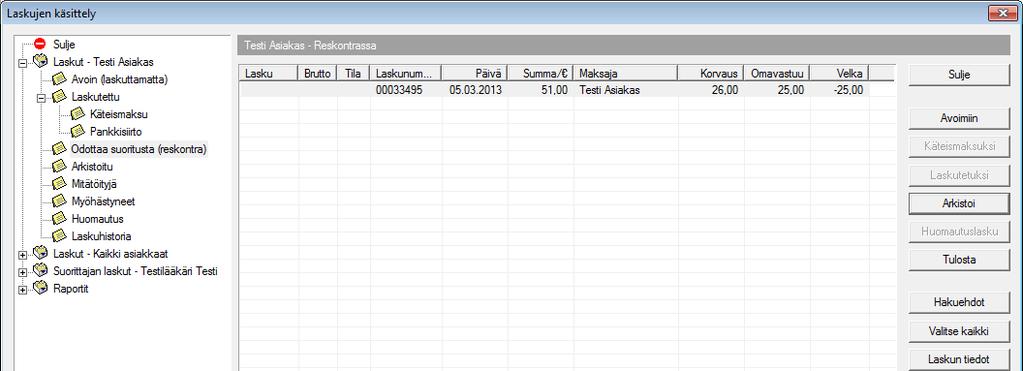Click the Laskuhistoria folder icon
Image resolution: width=1023 pixels, height=371 pixels.
(59, 236)
